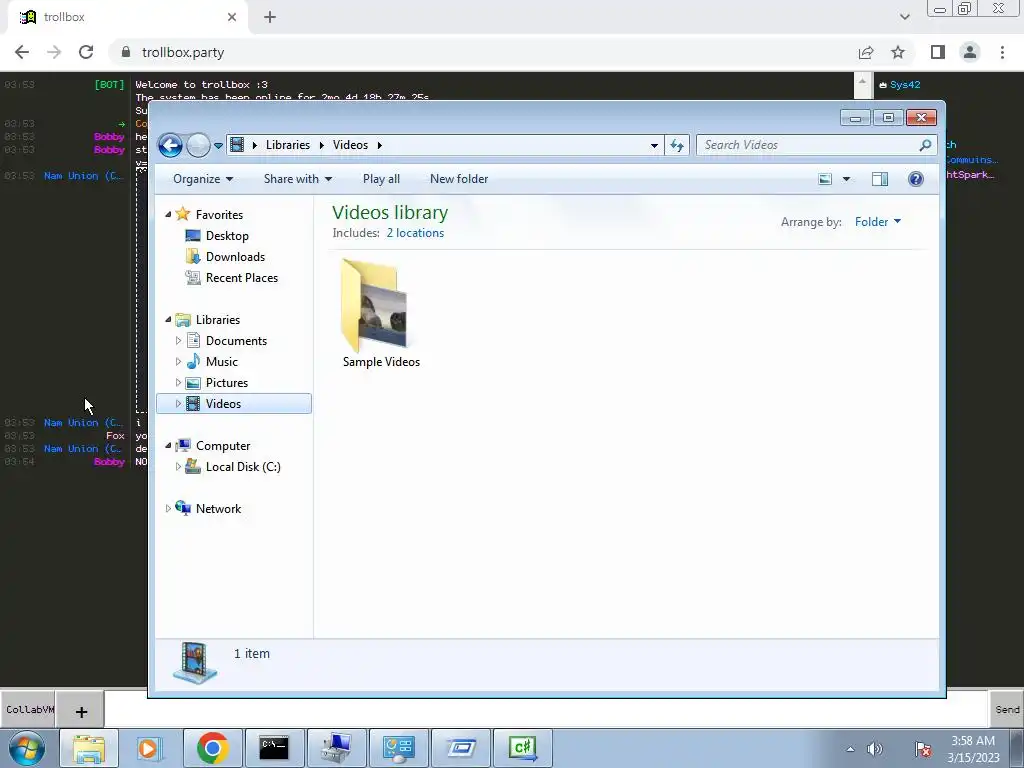
Task: Click Videos in the address breadcrumb
Action: (350, 145)
